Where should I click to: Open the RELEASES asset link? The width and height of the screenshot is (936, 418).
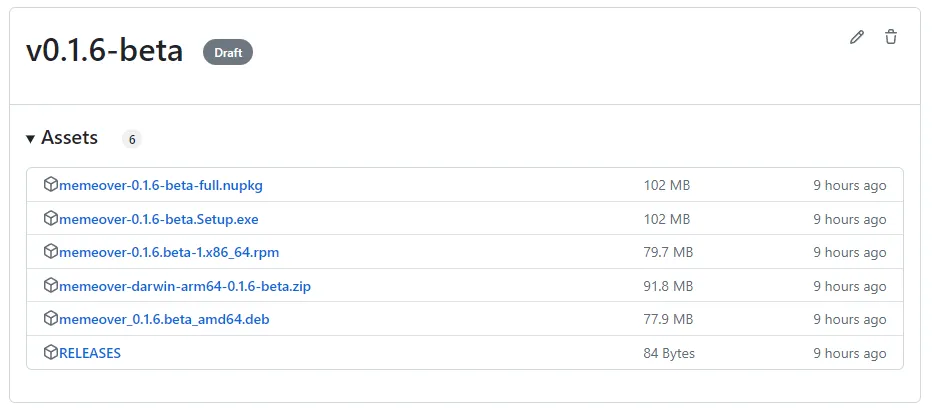(90, 353)
